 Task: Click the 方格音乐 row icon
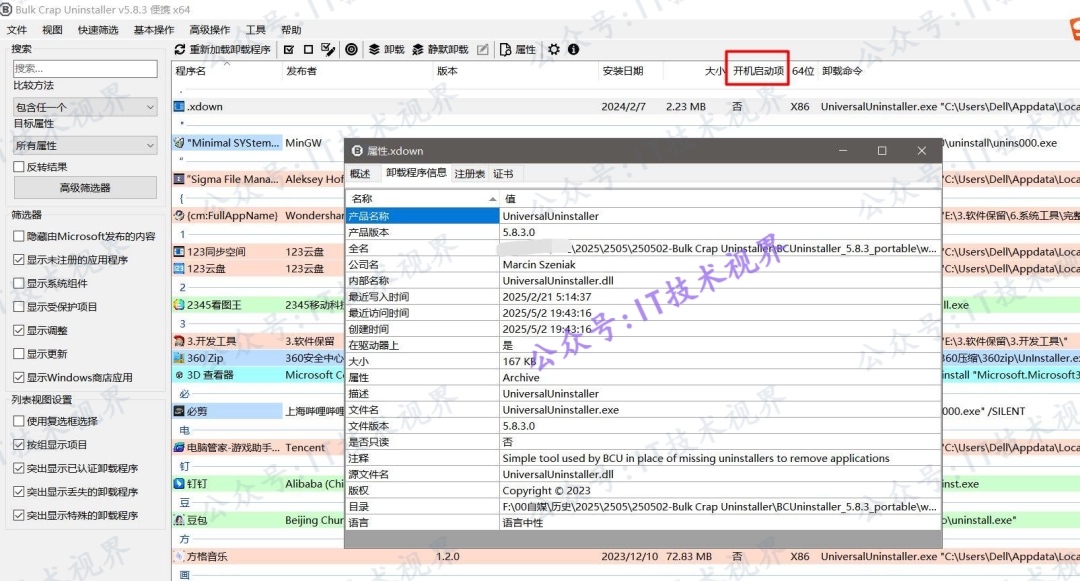tap(179, 556)
